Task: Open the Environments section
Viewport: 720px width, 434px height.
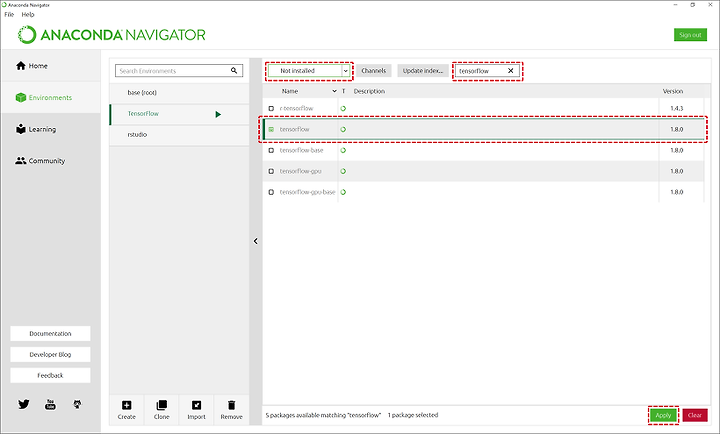Action: pyautogui.click(x=51, y=97)
